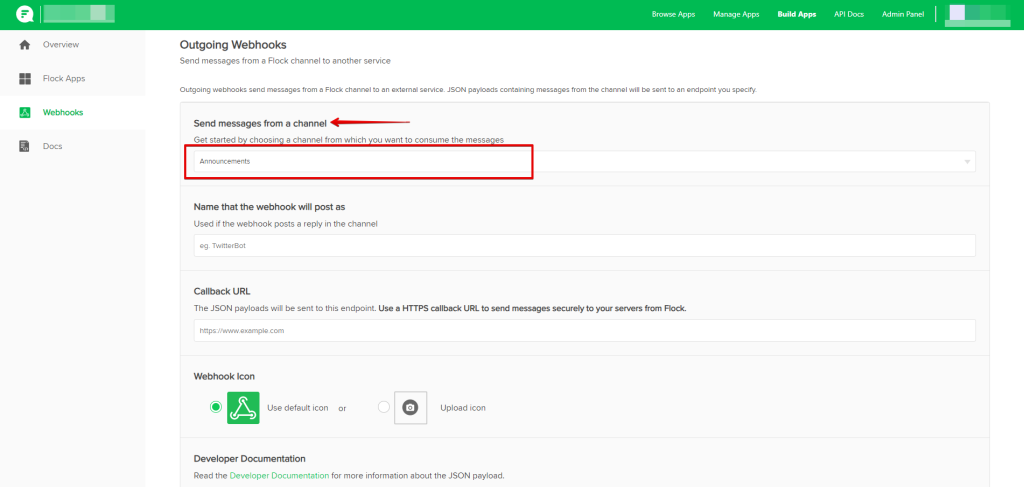This screenshot has width=1024, height=487.
Task: Click the Flock Apps grid icon
Action: pos(25,78)
